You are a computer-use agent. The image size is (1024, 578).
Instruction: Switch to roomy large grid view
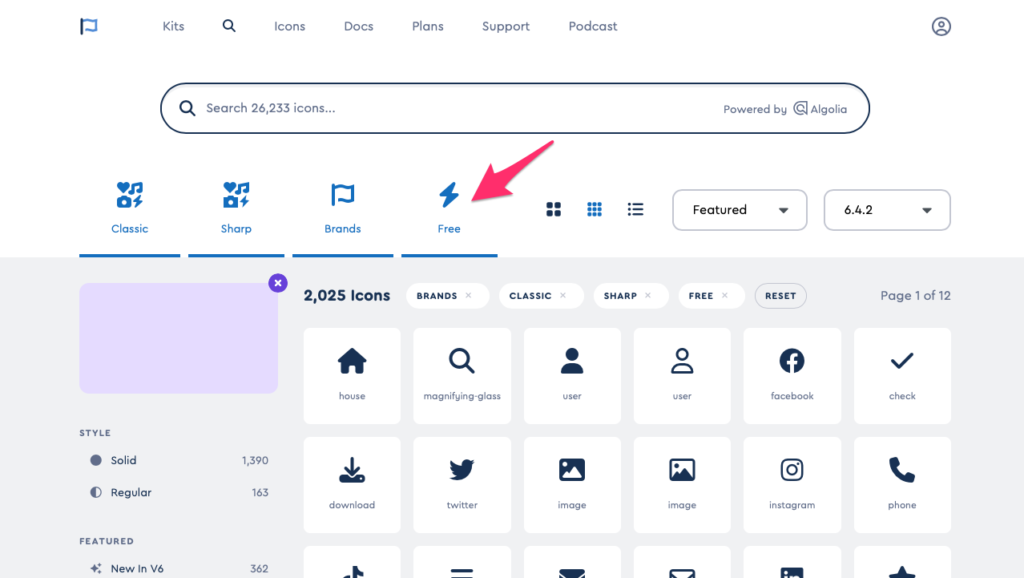click(554, 209)
